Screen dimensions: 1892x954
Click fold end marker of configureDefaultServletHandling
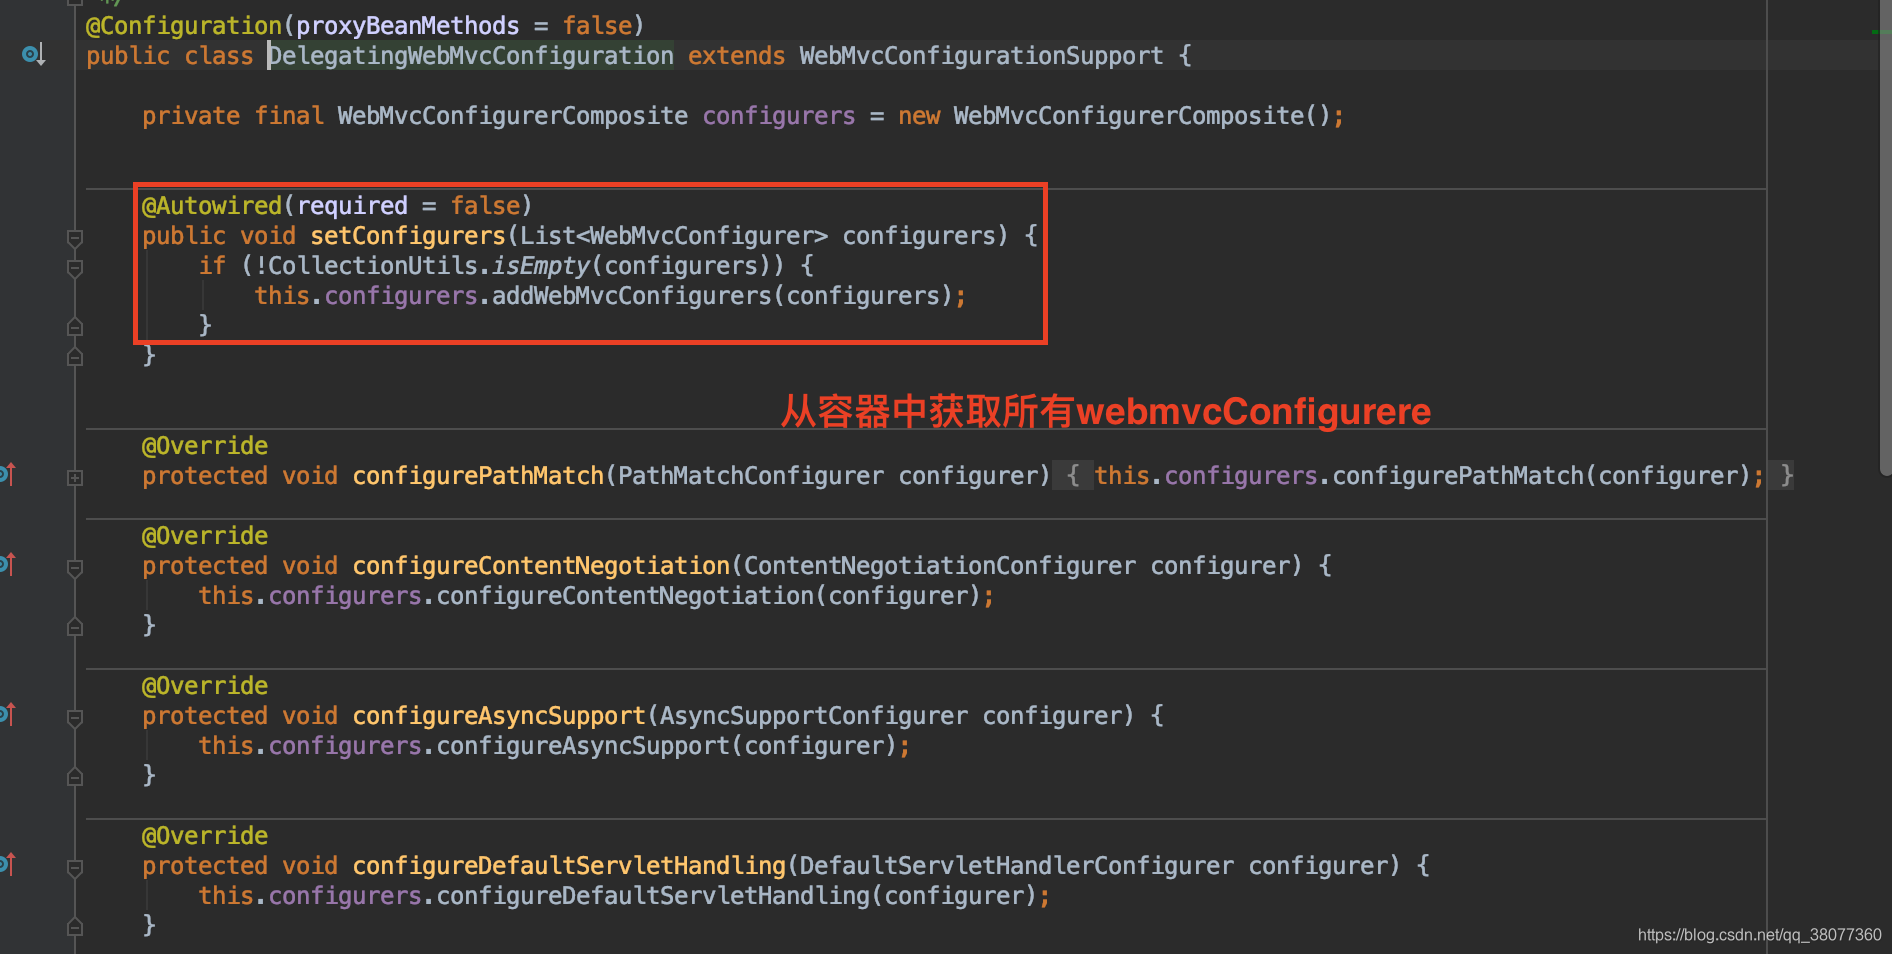click(x=75, y=927)
